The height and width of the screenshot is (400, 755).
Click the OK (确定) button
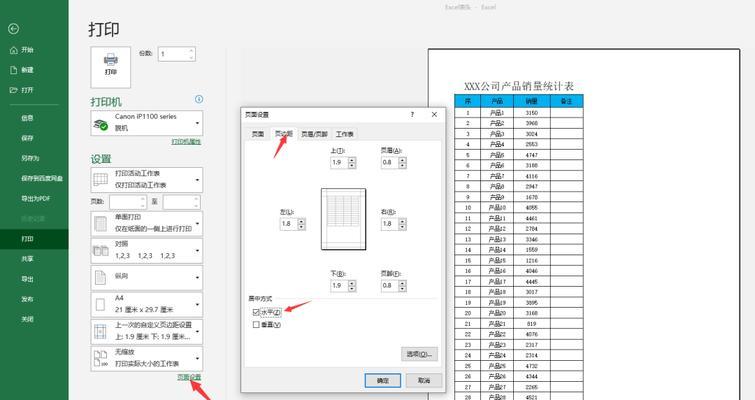[x=383, y=380]
